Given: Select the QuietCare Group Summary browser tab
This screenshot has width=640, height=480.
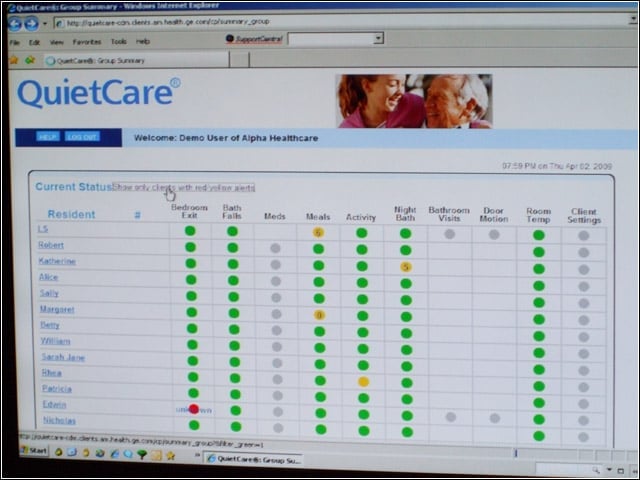Looking at the screenshot, I should (136, 60).
